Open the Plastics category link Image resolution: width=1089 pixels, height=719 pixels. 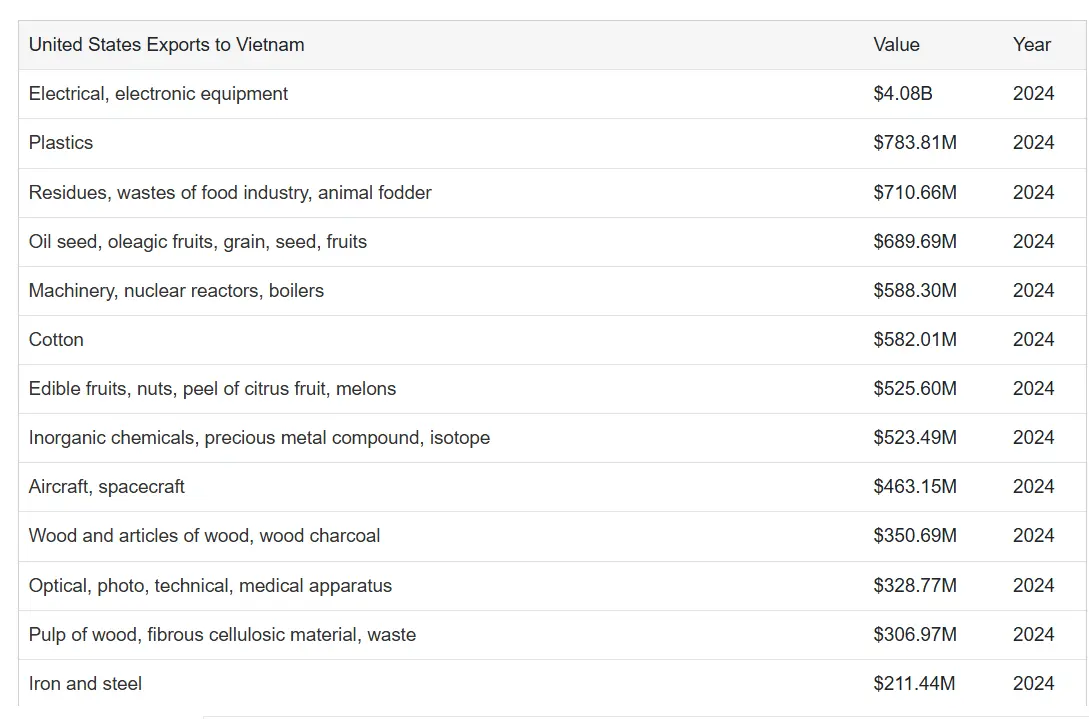pos(61,143)
